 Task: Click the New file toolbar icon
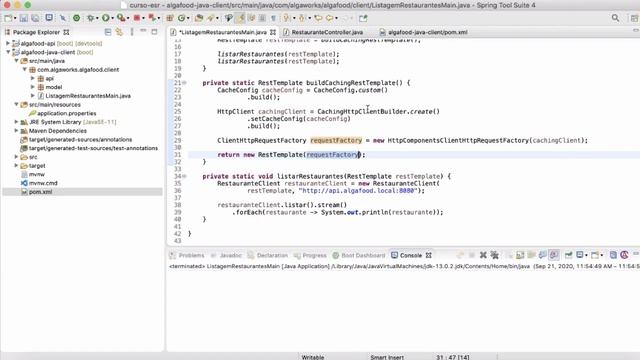[8, 18]
